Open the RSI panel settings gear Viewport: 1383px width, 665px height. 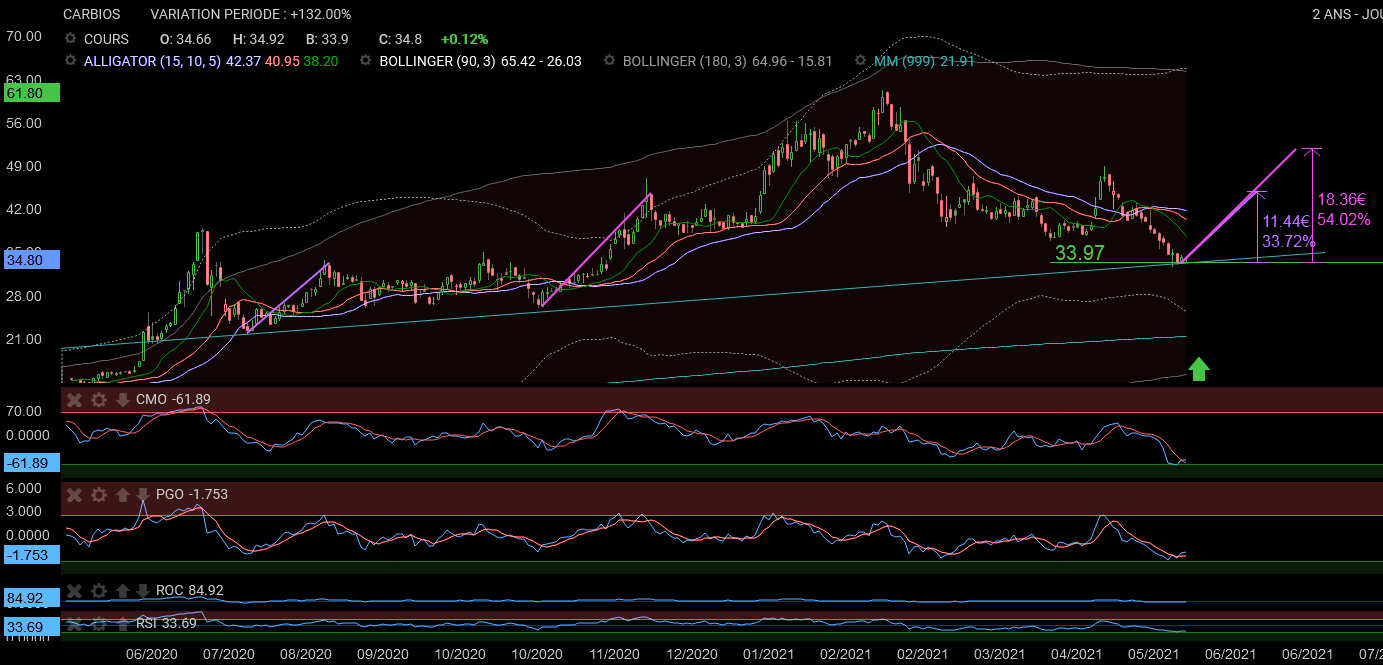point(98,623)
